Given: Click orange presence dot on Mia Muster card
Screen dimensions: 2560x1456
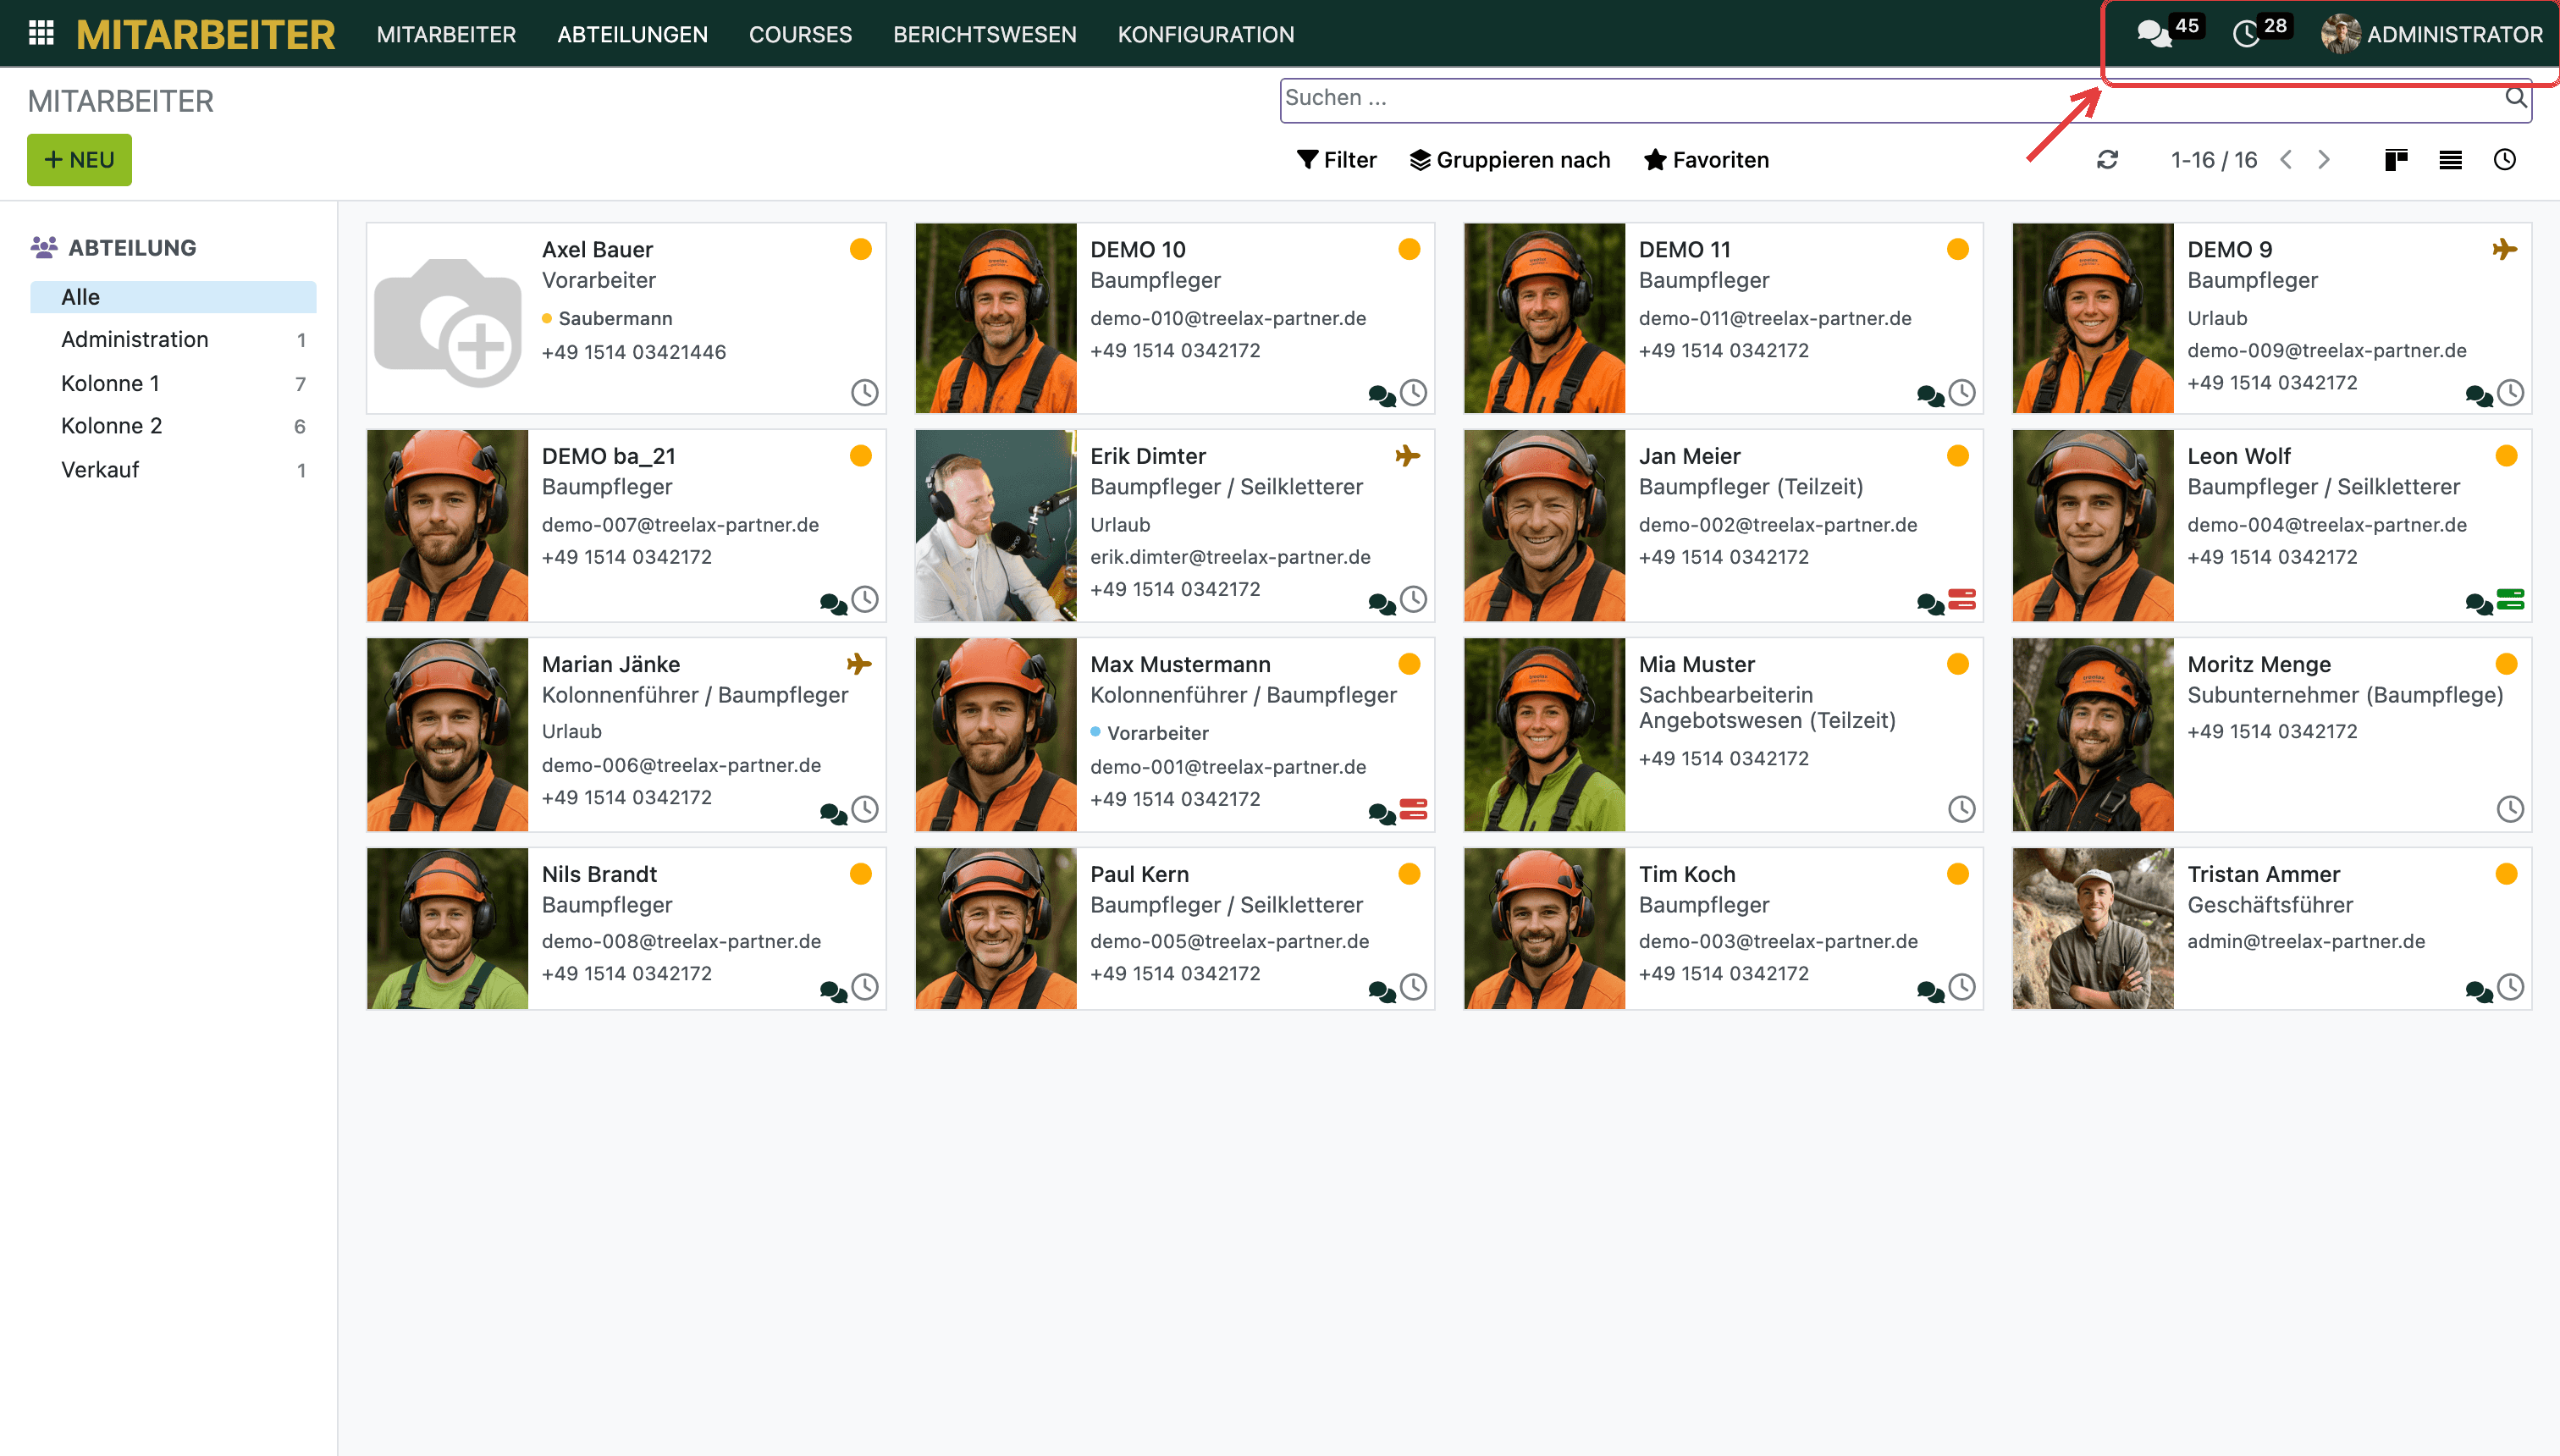Looking at the screenshot, I should click(x=1958, y=664).
